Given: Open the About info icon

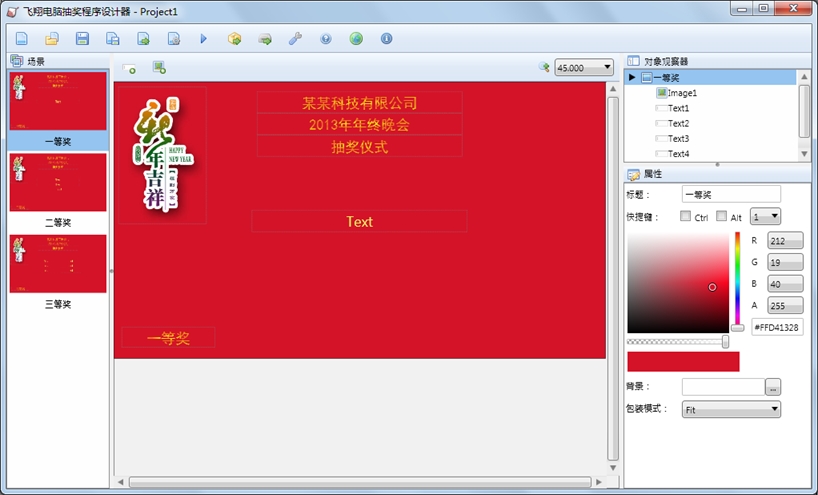Looking at the screenshot, I should click(386, 39).
